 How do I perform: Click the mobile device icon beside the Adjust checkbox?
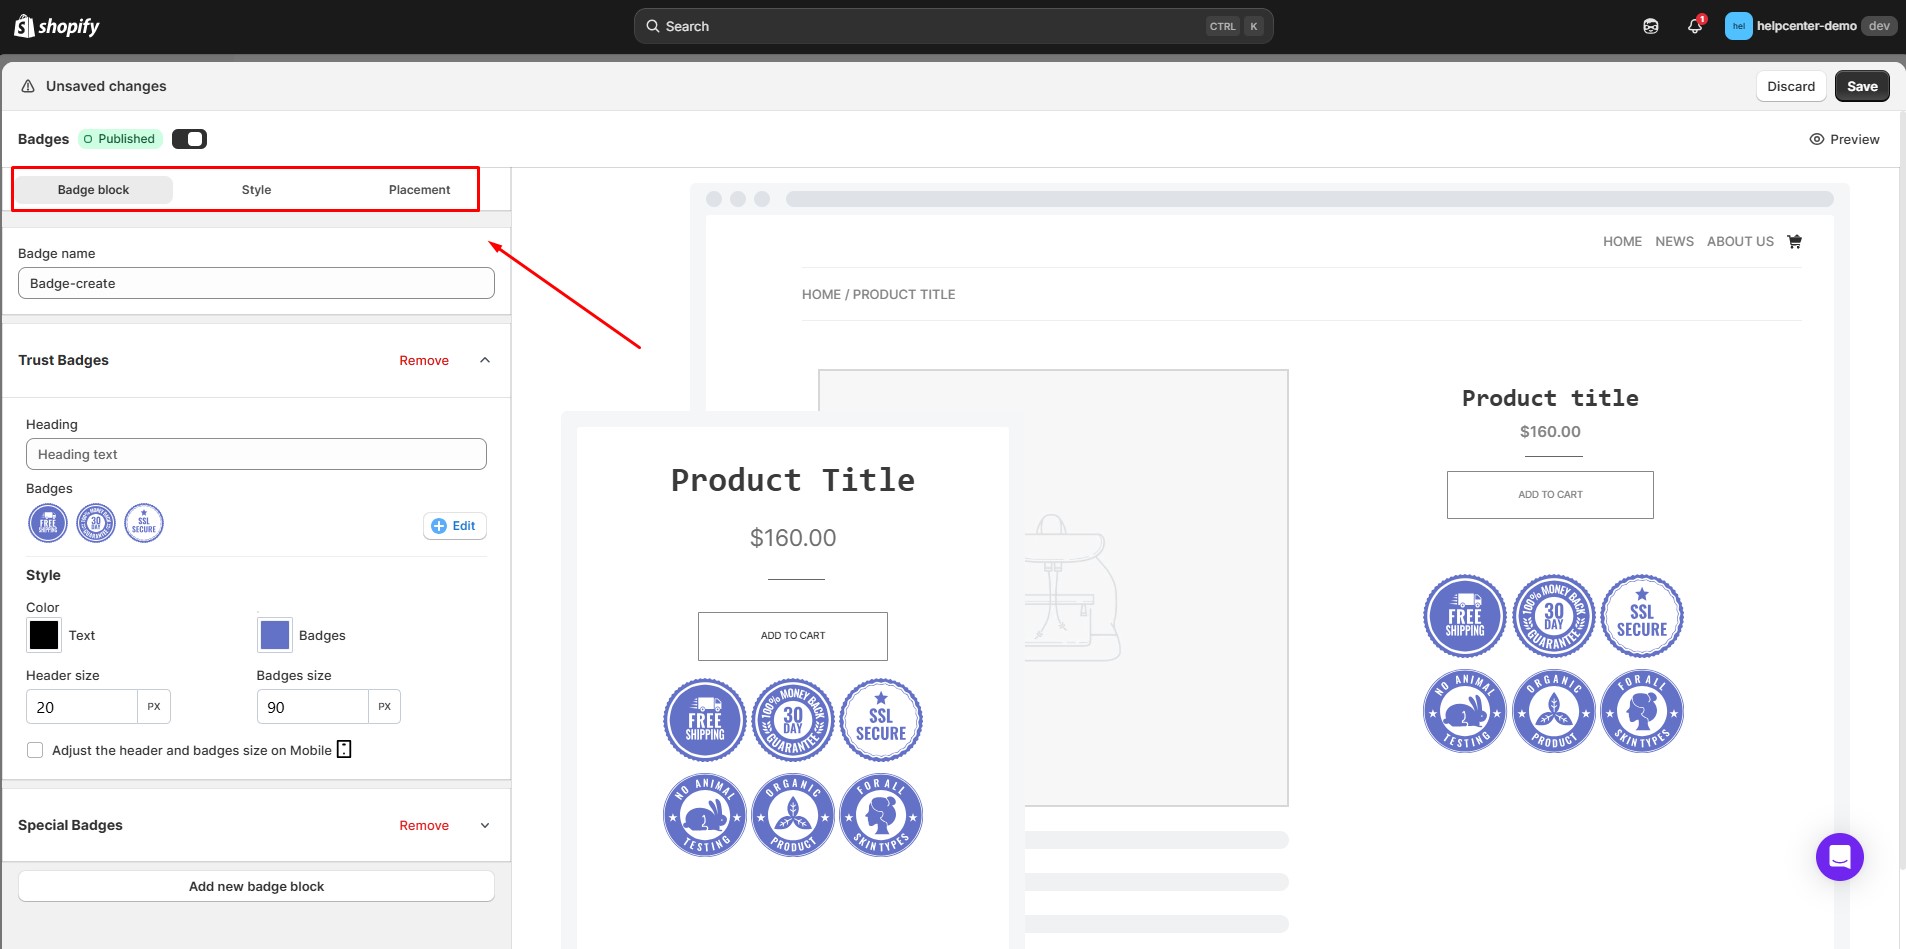(x=344, y=749)
